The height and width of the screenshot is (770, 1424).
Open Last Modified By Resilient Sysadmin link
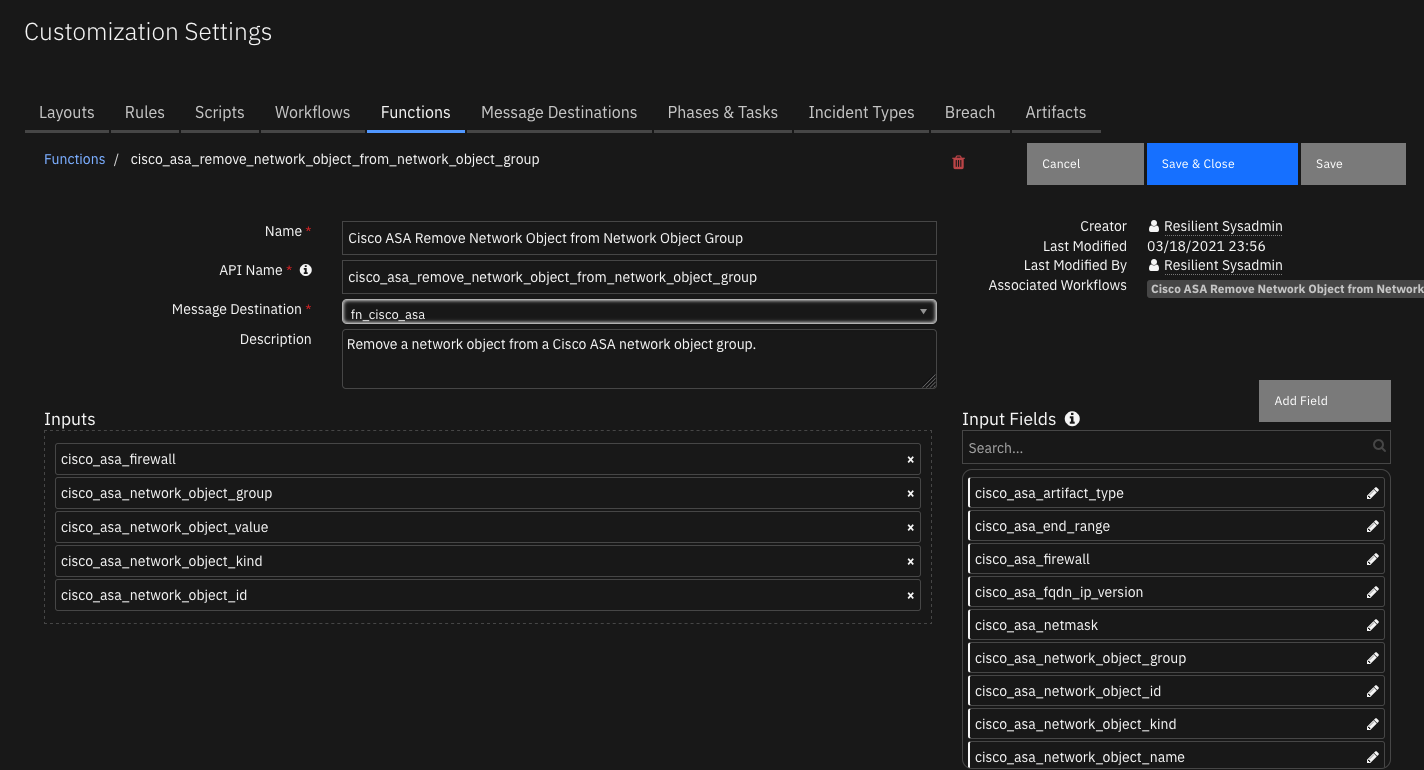(x=1223, y=266)
